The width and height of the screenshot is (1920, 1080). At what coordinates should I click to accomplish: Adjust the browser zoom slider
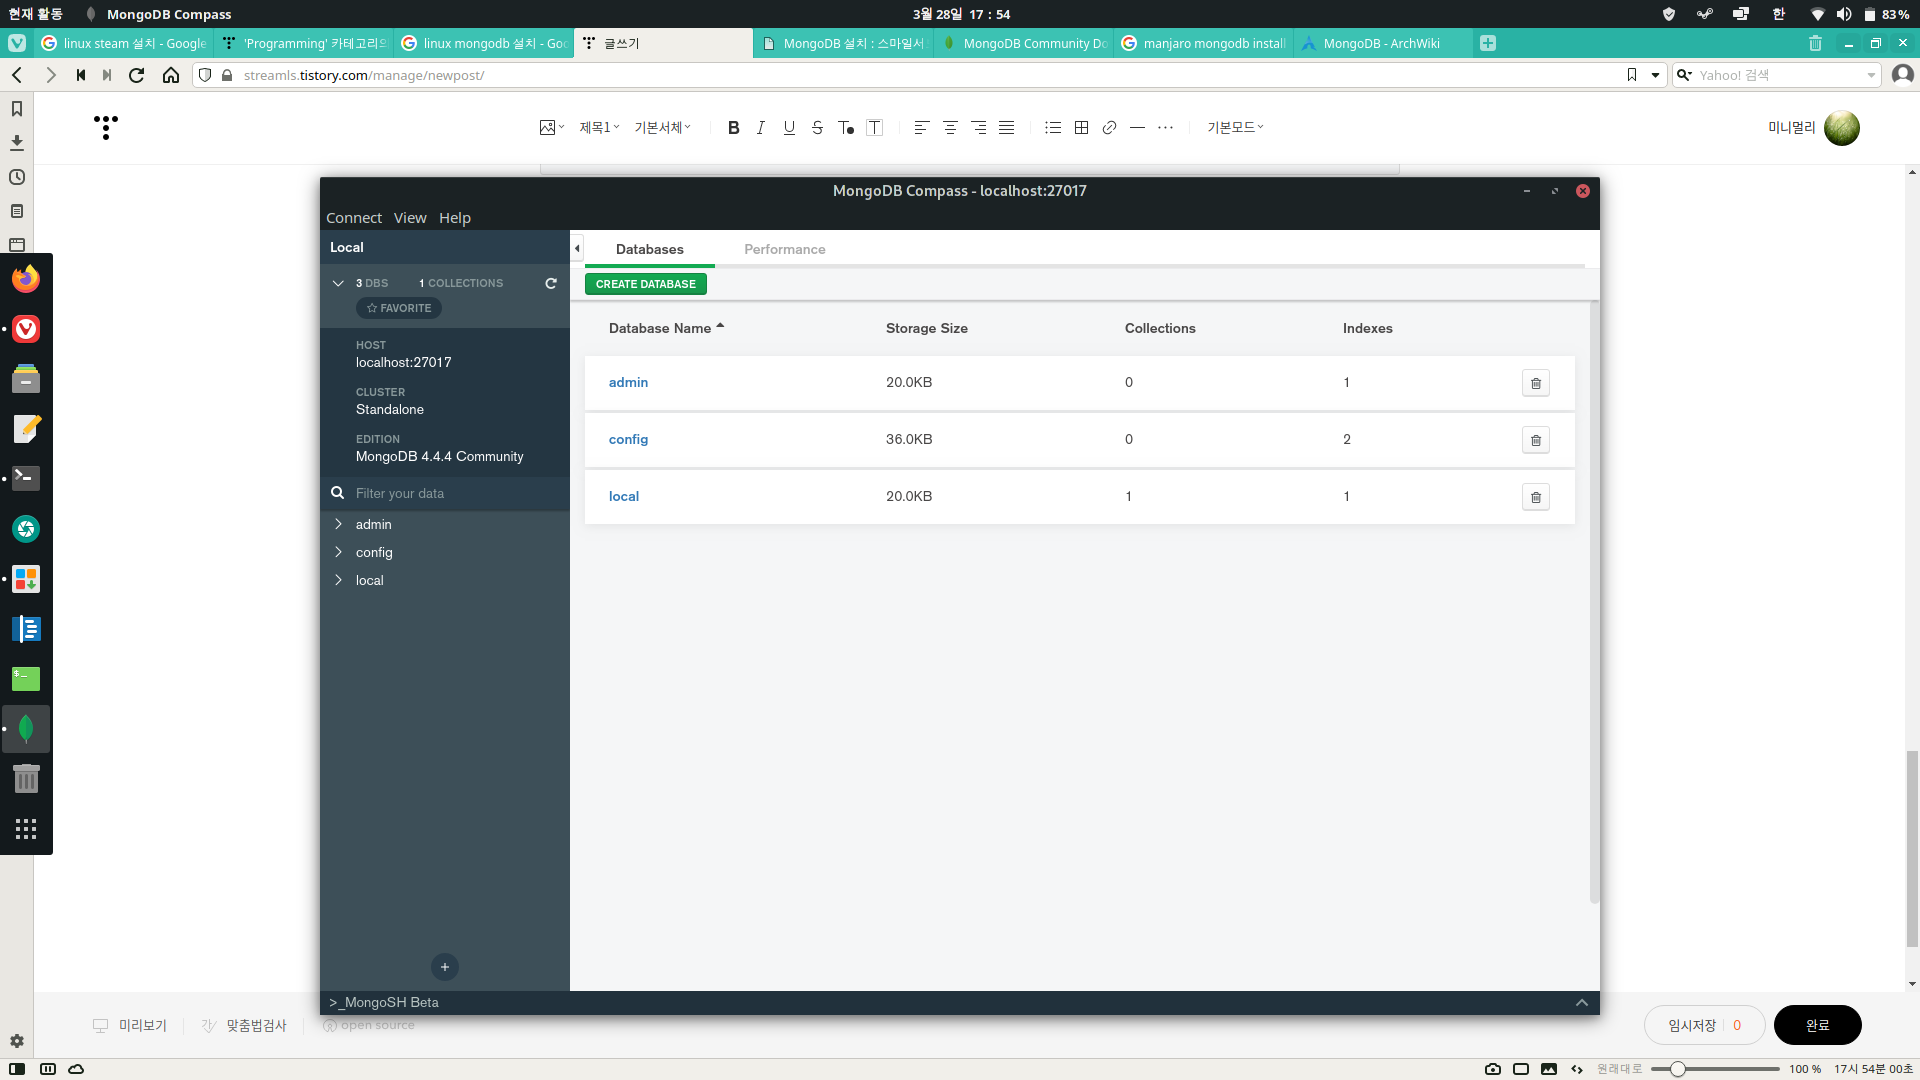tap(1678, 1069)
